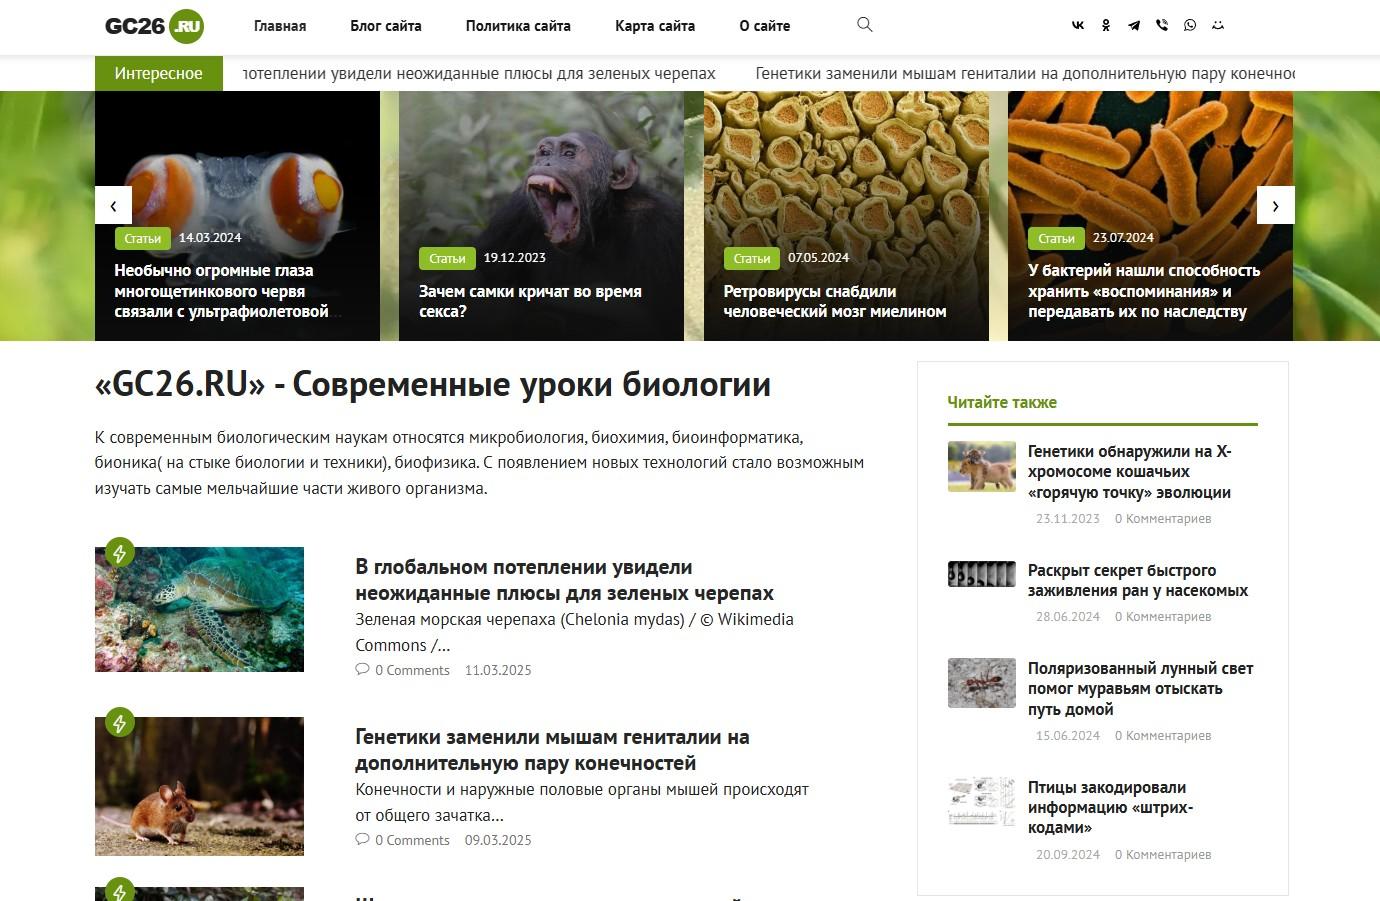This screenshot has height=901, width=1380.
Task: Open slide Ретровирусы снабдили мозг миелином
Action: (835, 301)
